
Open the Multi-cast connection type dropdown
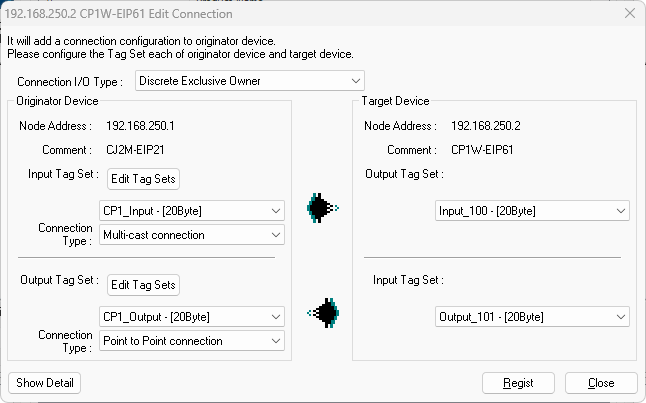click(192, 235)
